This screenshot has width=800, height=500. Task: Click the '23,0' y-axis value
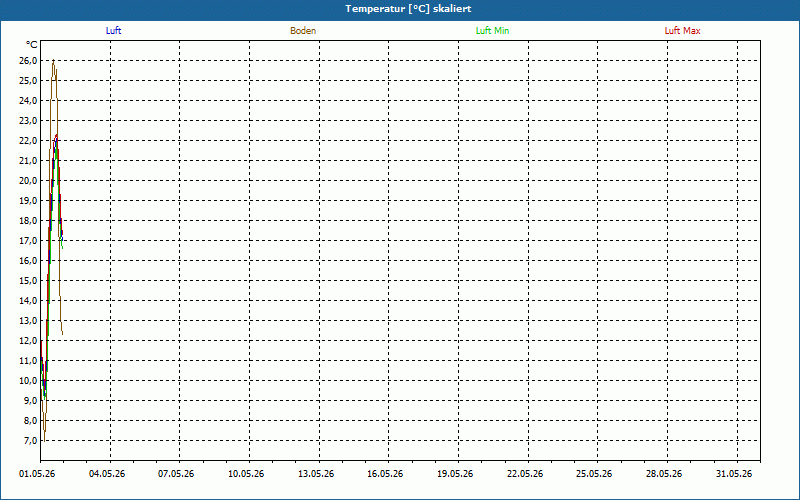[x=29, y=121]
